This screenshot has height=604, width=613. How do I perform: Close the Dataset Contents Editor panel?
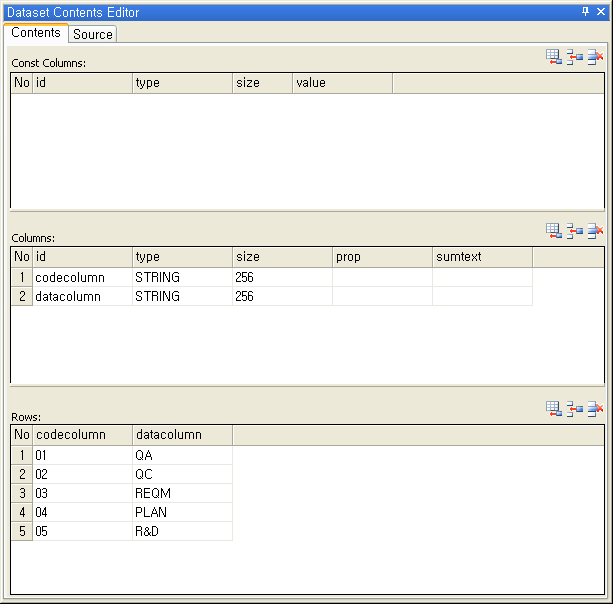click(x=601, y=12)
